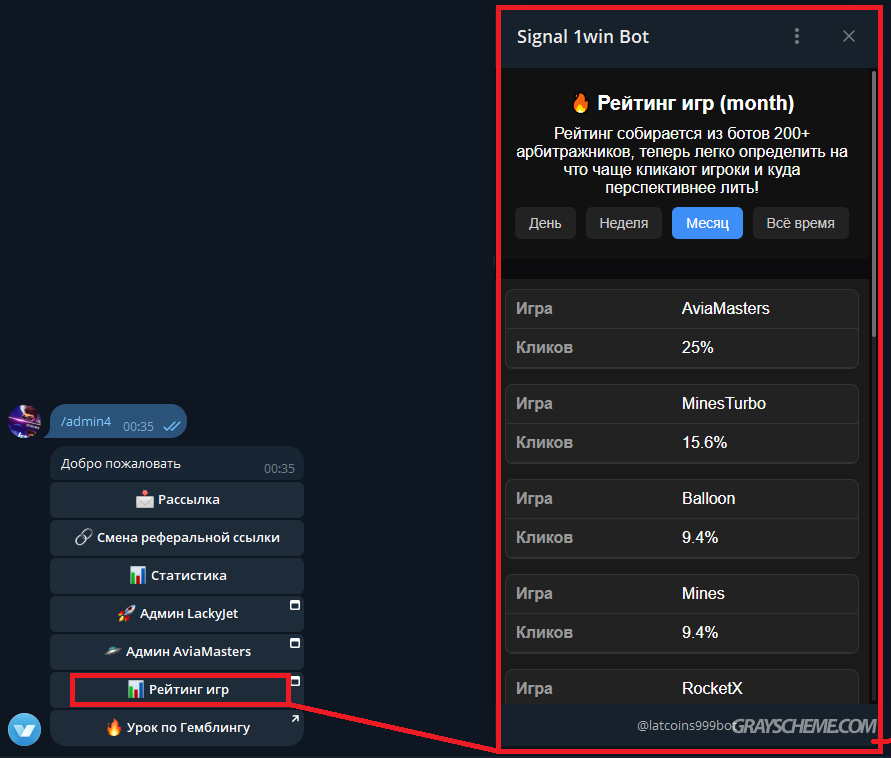Click the Signal 1win Bot title
Image resolution: width=891 pixels, height=758 pixels.
coord(582,37)
